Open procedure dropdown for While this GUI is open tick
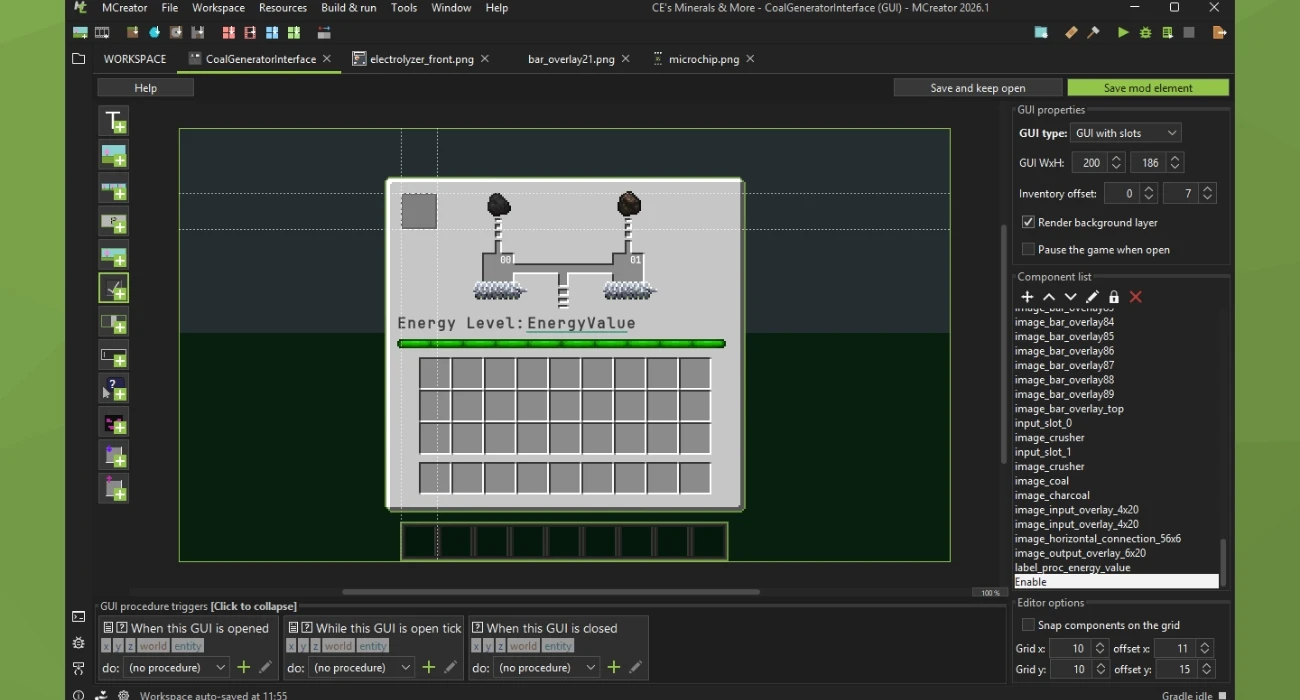The image size is (1300, 700). pos(361,667)
